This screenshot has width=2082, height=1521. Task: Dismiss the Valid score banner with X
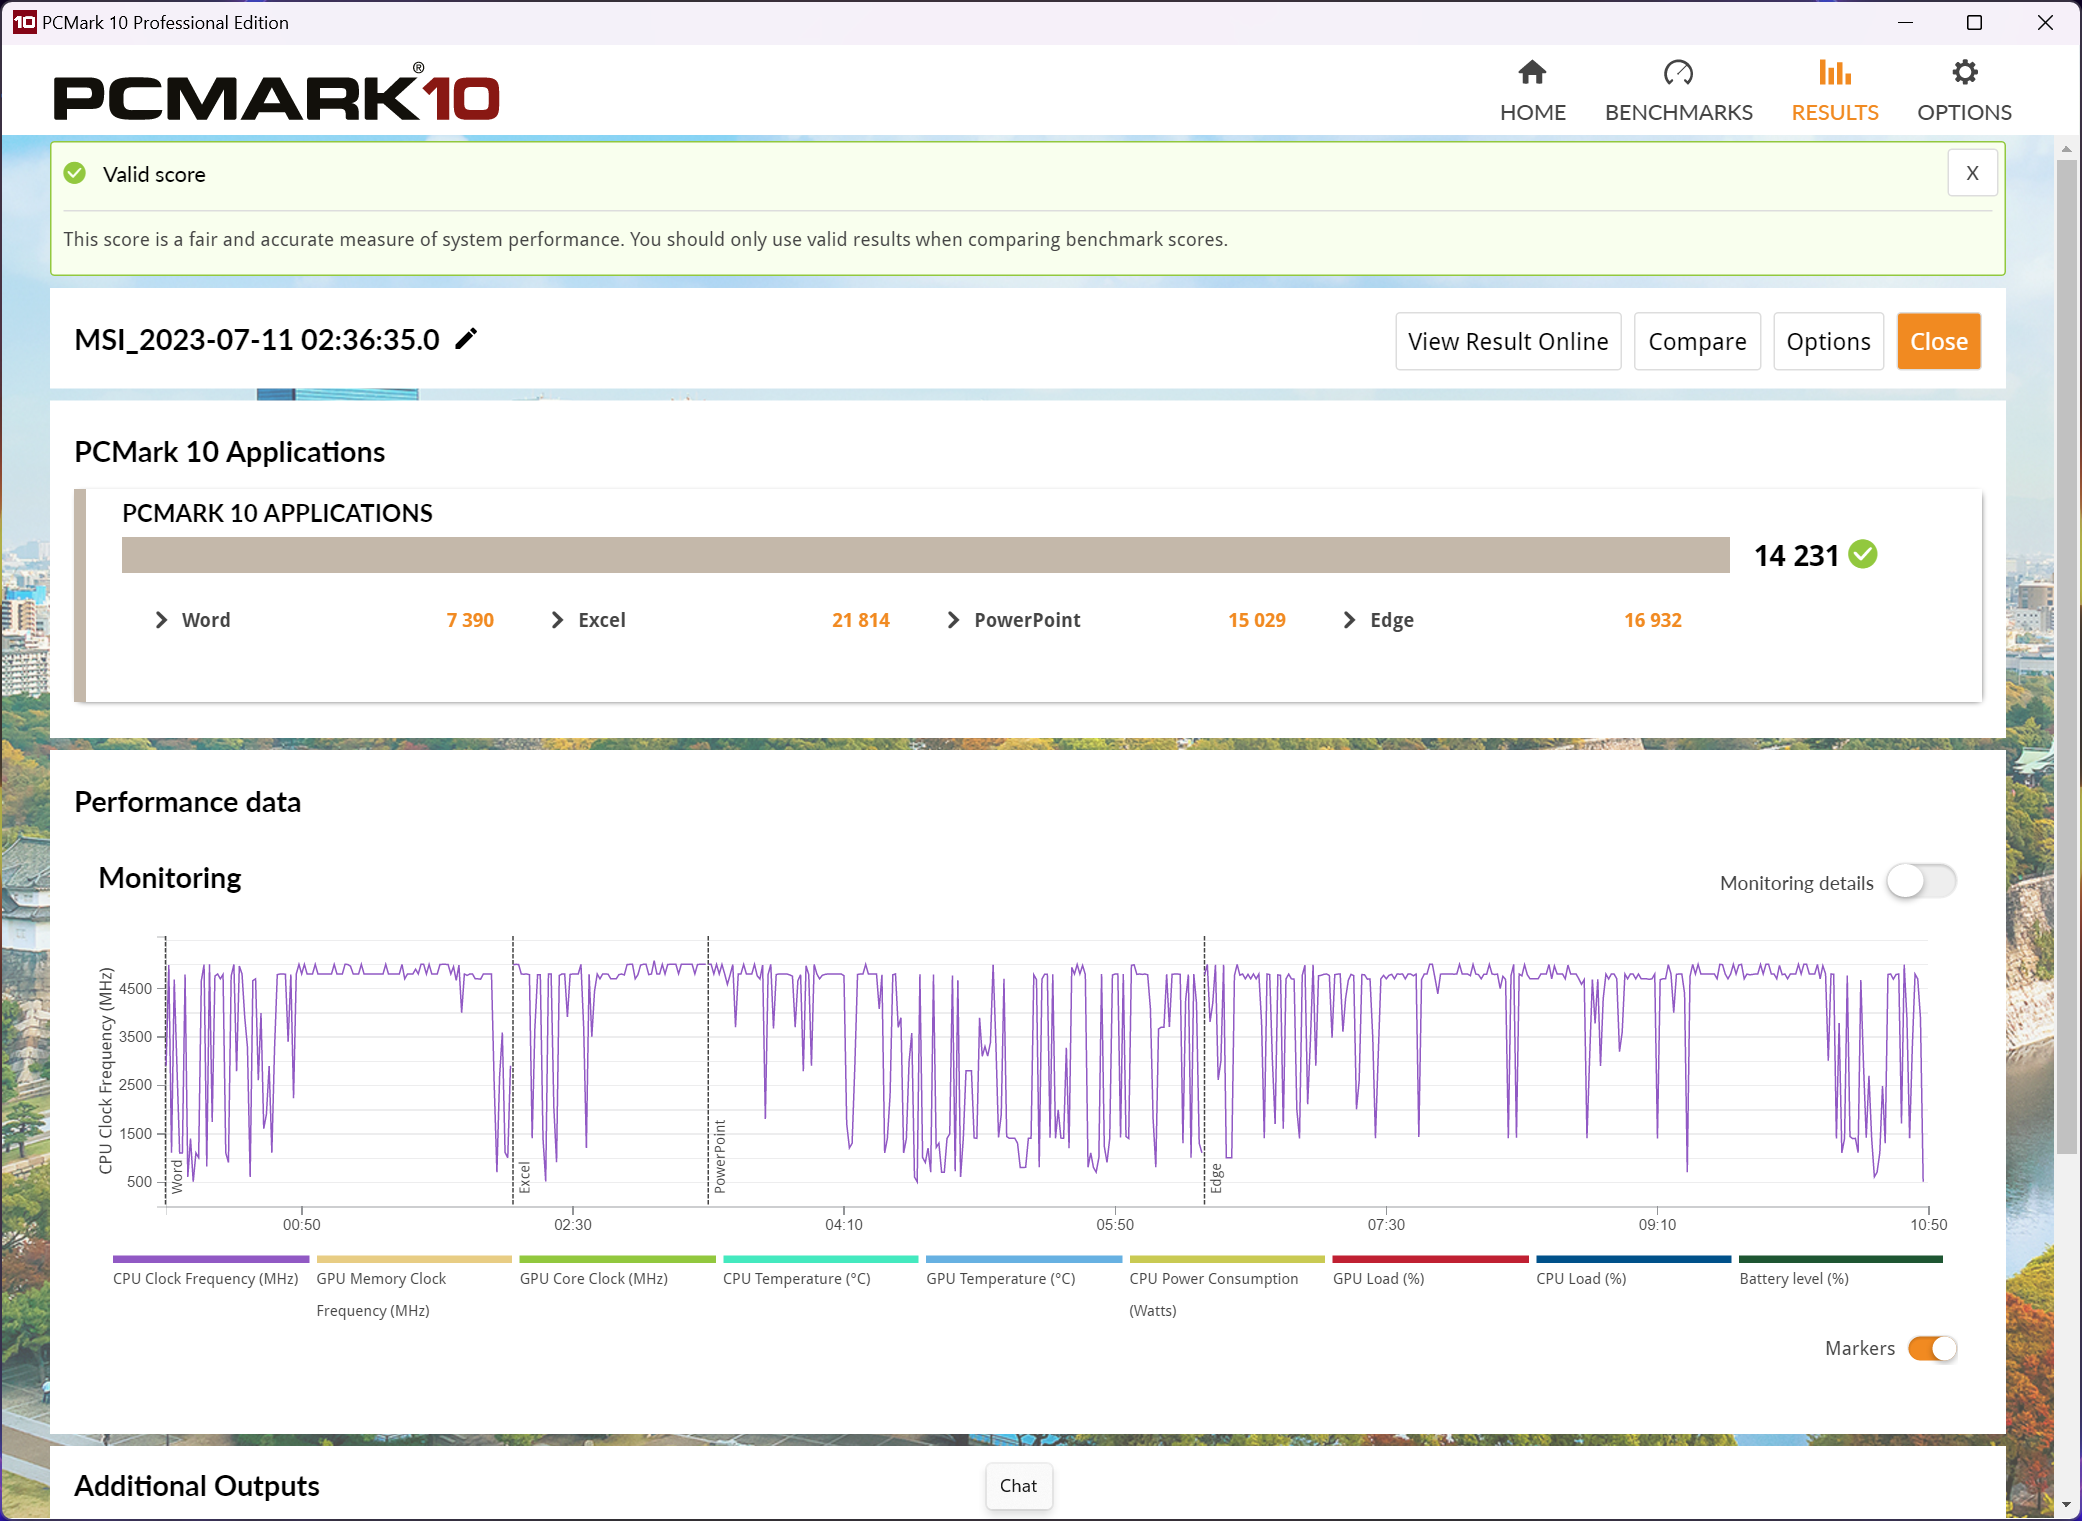1972,173
